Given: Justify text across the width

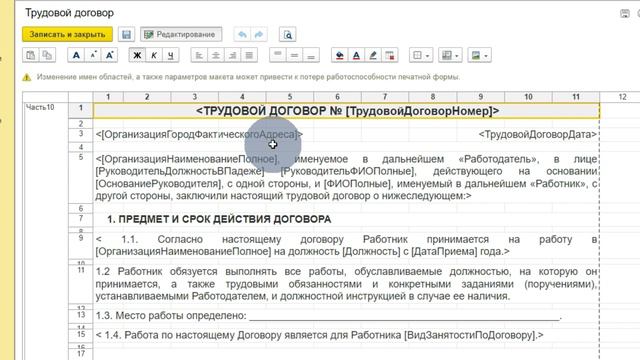Looking at the screenshot, I should pyautogui.click(x=249, y=55).
